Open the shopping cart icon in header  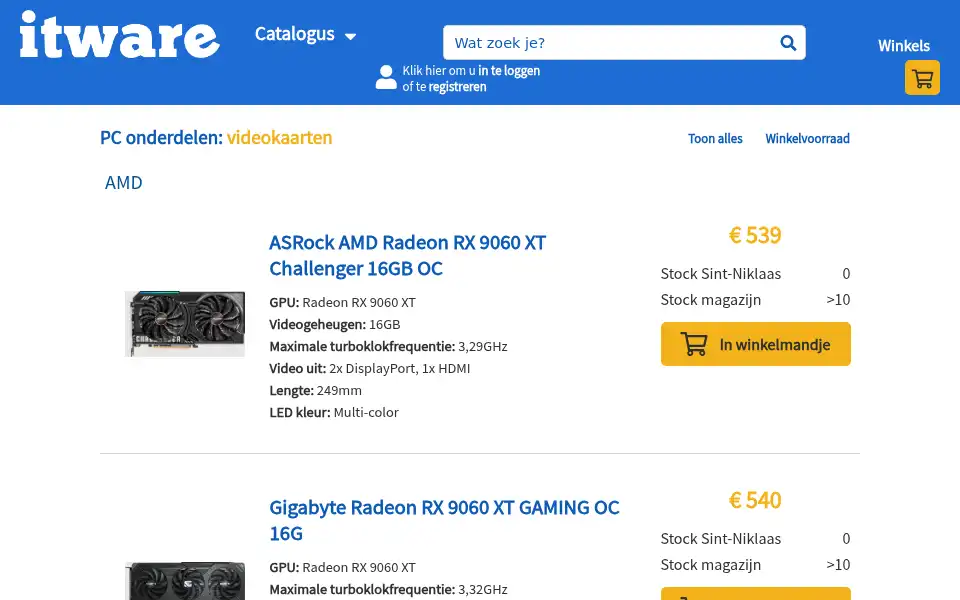coord(922,78)
